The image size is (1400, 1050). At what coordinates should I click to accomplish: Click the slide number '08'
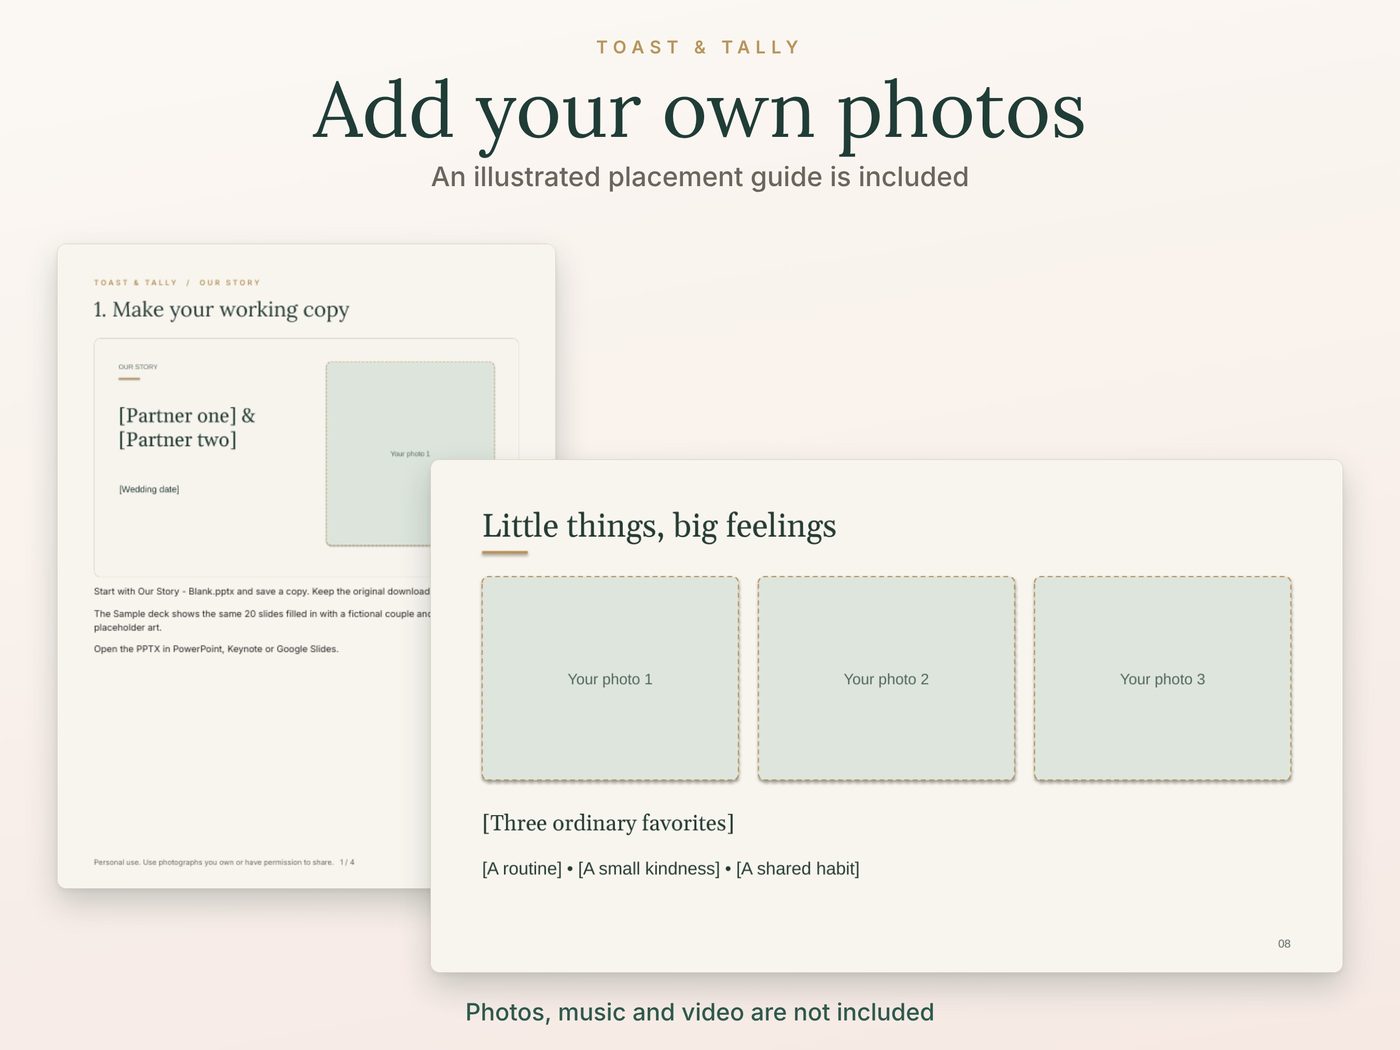pos(1284,944)
